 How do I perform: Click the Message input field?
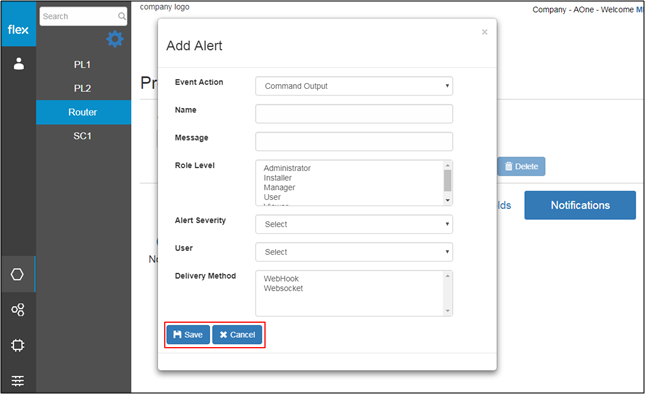pyautogui.click(x=354, y=141)
